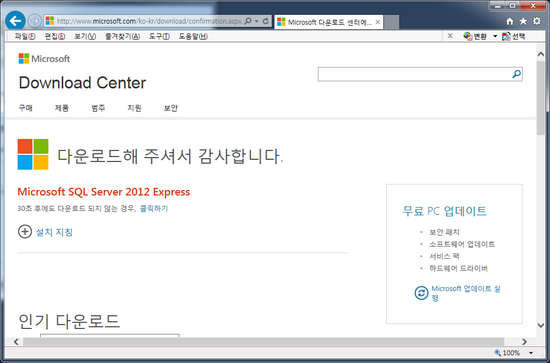Open the zoom level dropdown arrow
Image resolution: width=550 pixels, height=363 pixels.
(531, 353)
